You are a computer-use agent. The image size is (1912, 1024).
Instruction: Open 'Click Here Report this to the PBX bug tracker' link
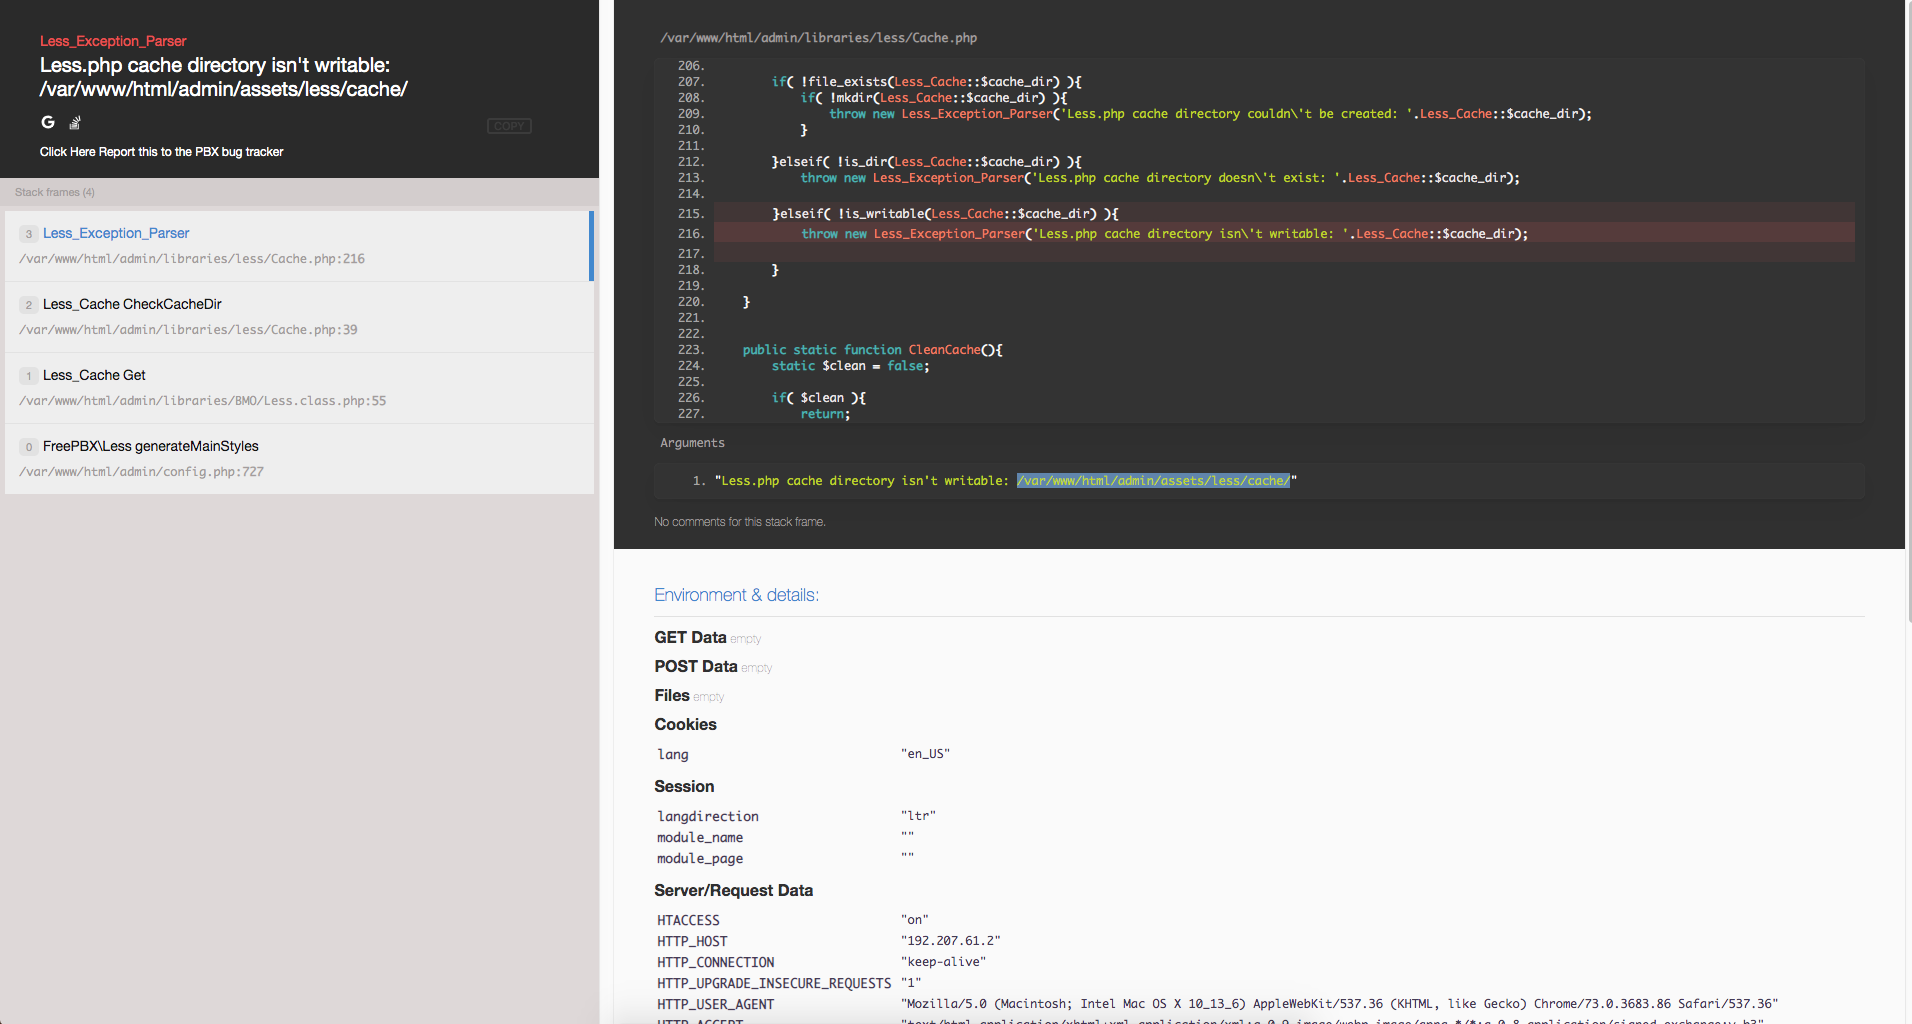click(162, 152)
